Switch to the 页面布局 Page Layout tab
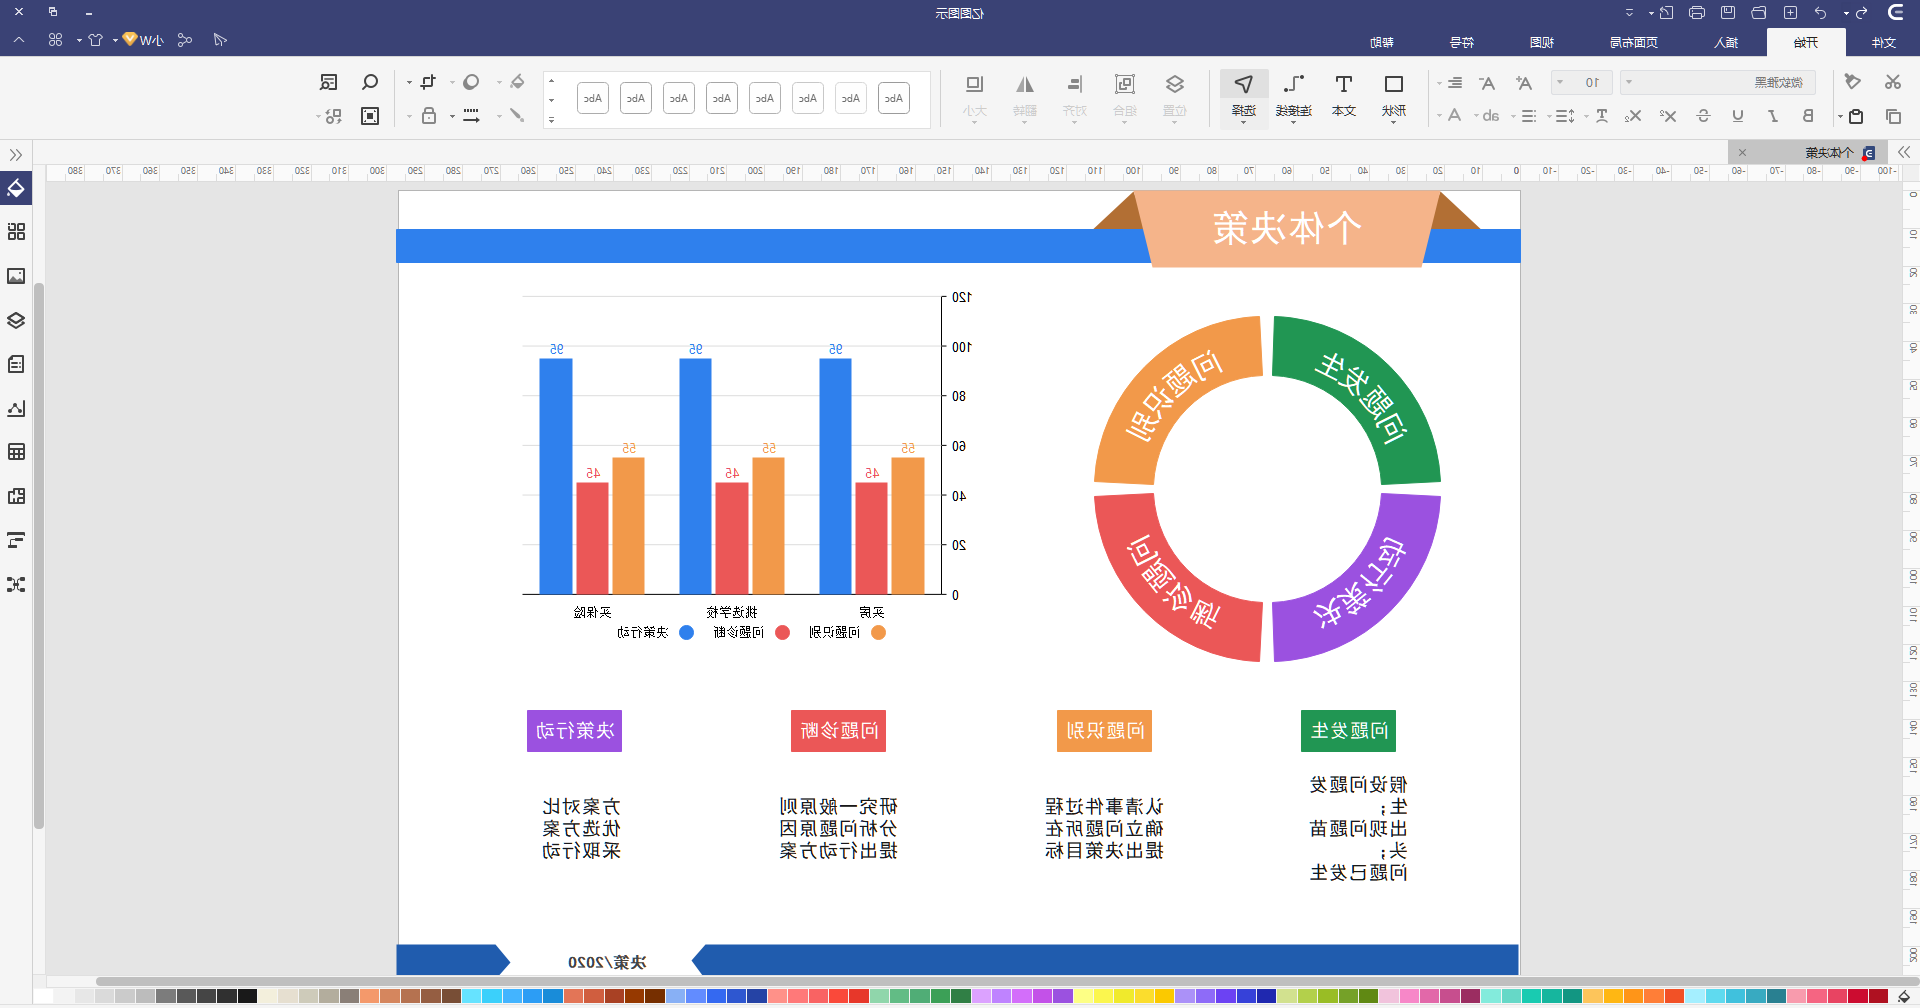 [1634, 42]
